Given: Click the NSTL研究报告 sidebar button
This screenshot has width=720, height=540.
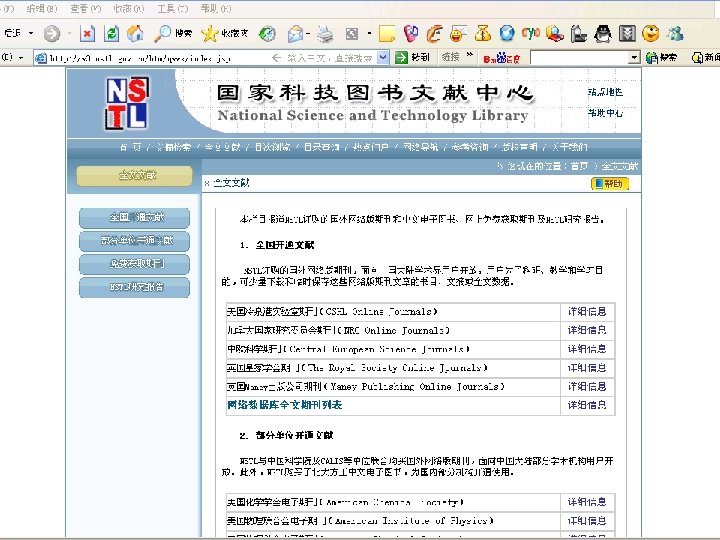Looking at the screenshot, I should tap(135, 287).
